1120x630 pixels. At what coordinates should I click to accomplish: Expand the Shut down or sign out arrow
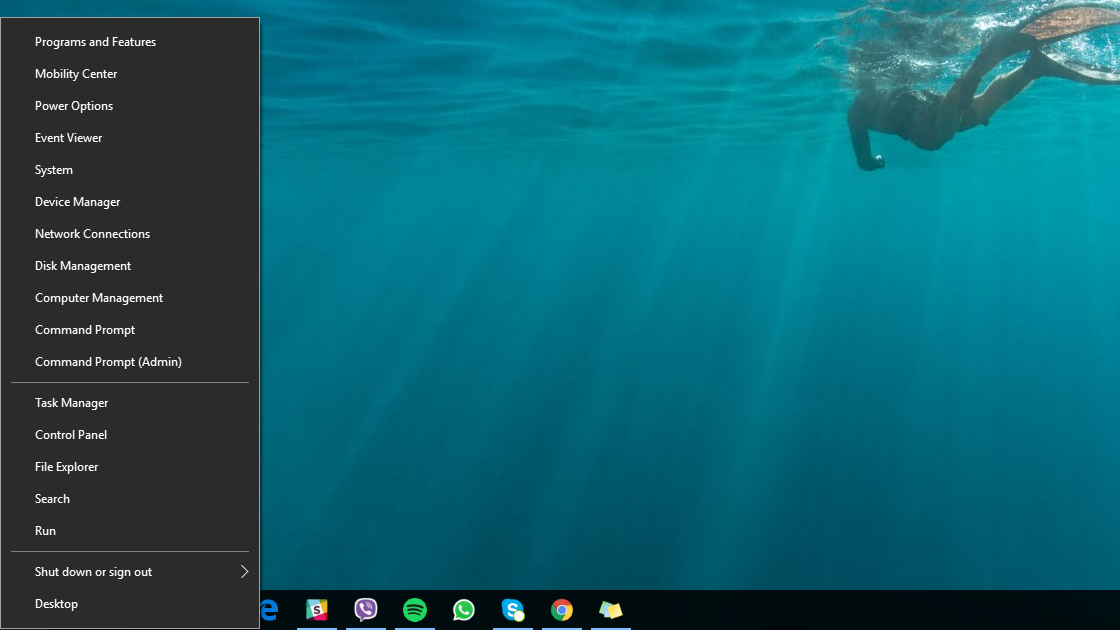point(243,572)
